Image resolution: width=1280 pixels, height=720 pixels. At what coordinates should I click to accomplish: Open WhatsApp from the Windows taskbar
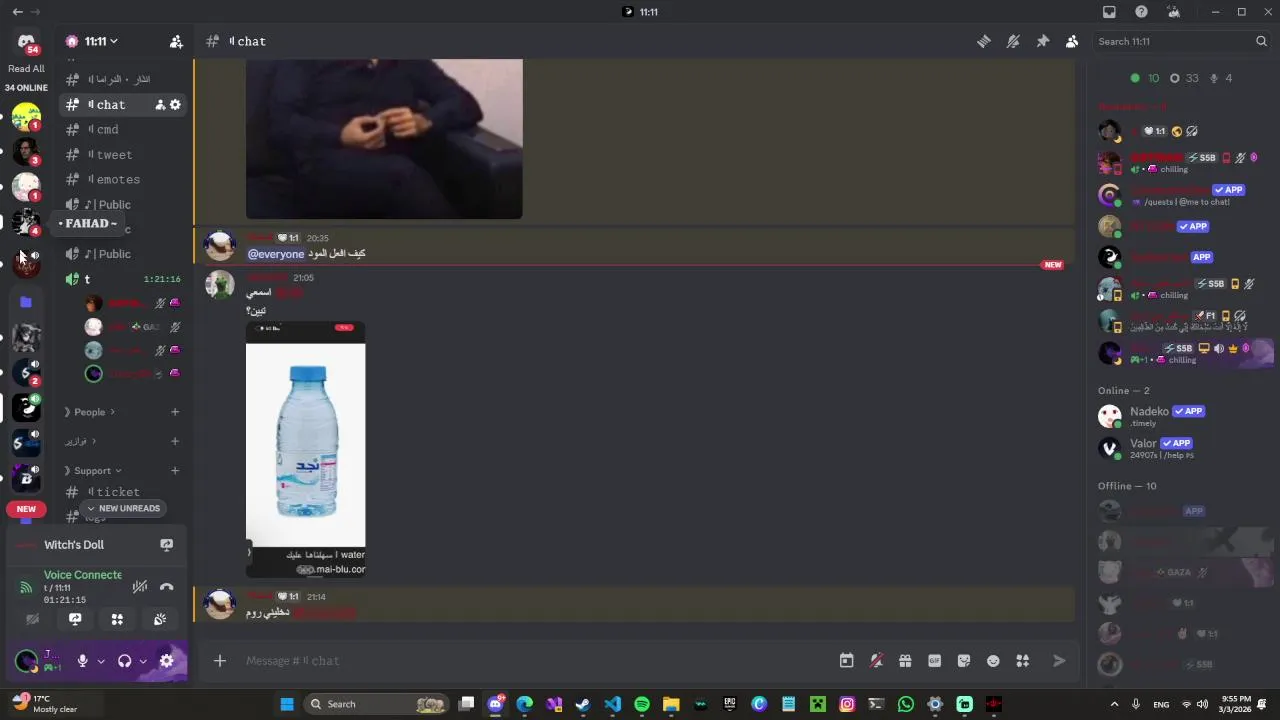click(906, 704)
